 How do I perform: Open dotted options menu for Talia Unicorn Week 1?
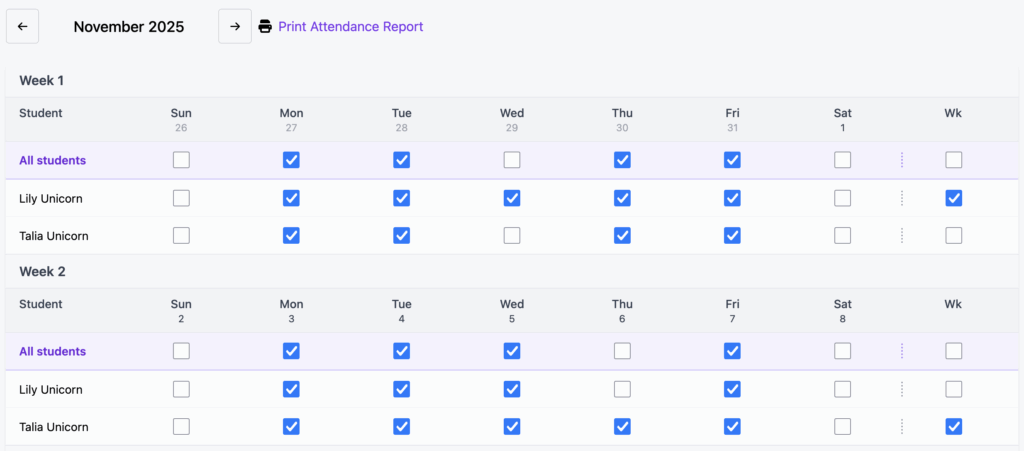pyautogui.click(x=901, y=236)
